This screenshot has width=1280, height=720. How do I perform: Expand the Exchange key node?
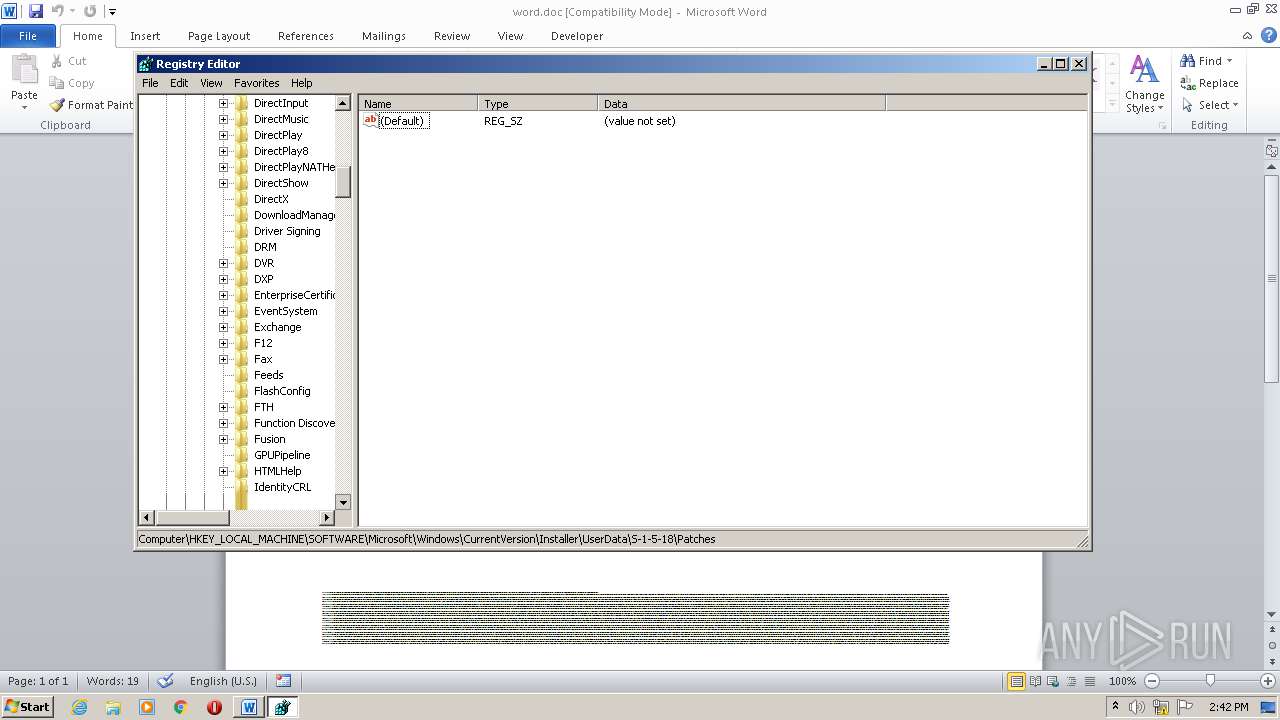point(224,327)
